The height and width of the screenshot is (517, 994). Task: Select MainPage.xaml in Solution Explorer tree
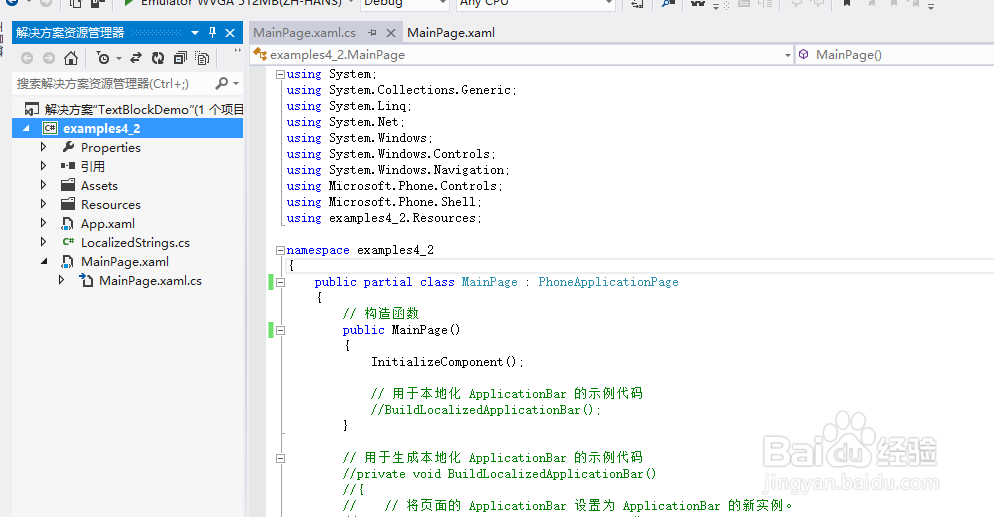(125, 262)
